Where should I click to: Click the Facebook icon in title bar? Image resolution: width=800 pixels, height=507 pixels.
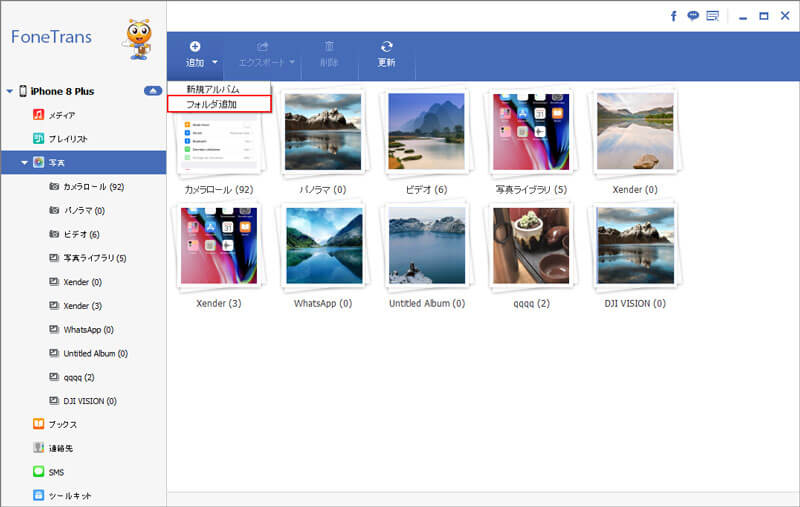pyautogui.click(x=674, y=16)
